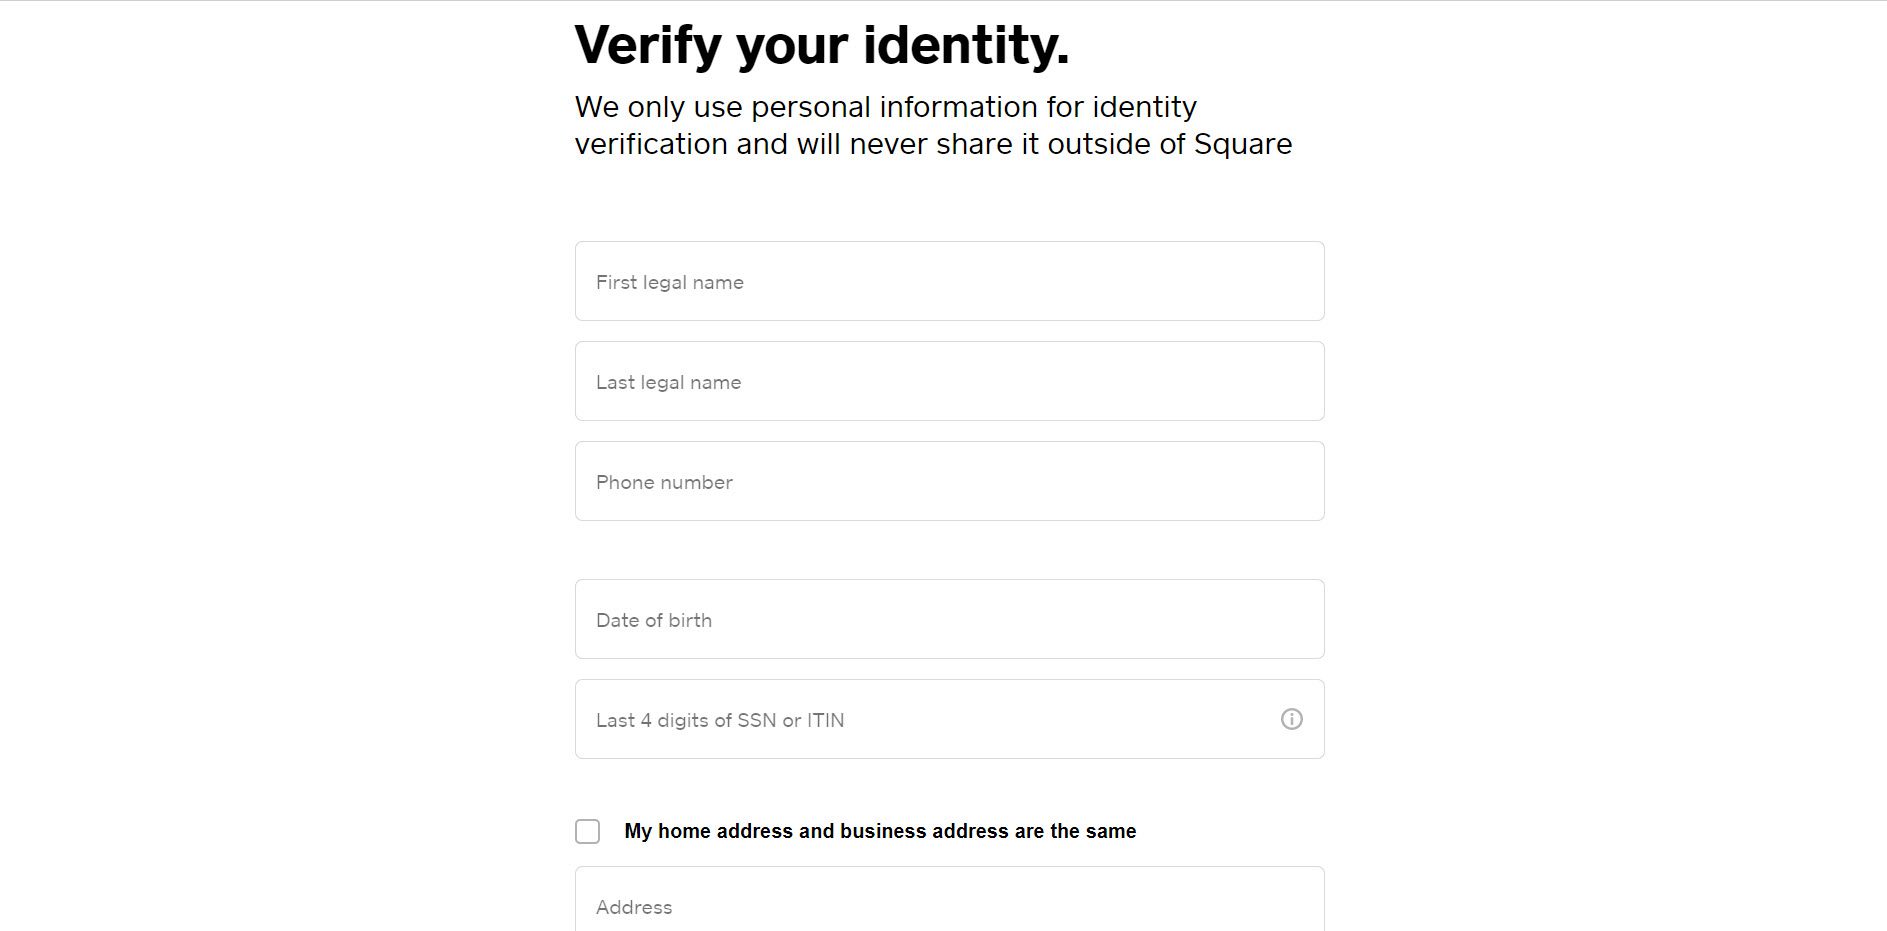Click the 'SSN or ITIN' placeholder text
The width and height of the screenshot is (1887, 931).
click(x=790, y=720)
